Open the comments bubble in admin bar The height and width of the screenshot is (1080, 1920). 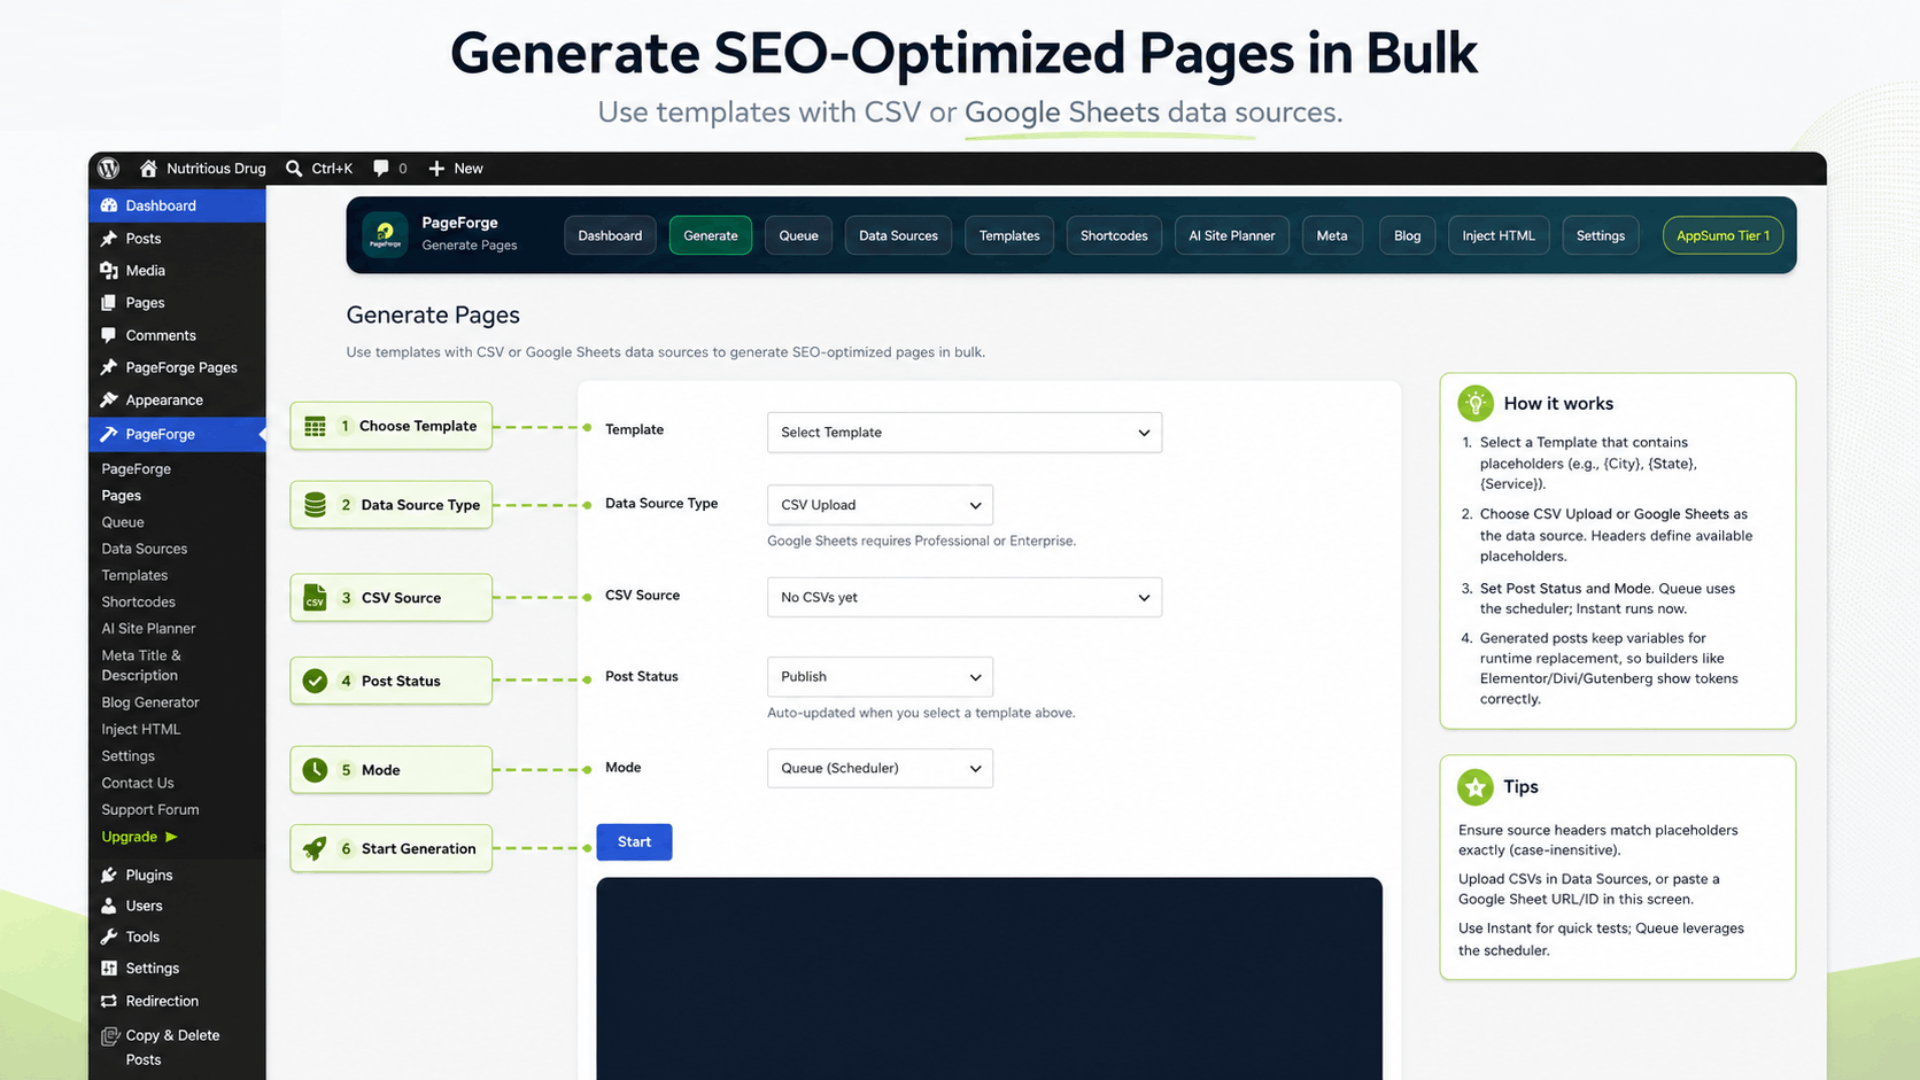[x=381, y=168]
